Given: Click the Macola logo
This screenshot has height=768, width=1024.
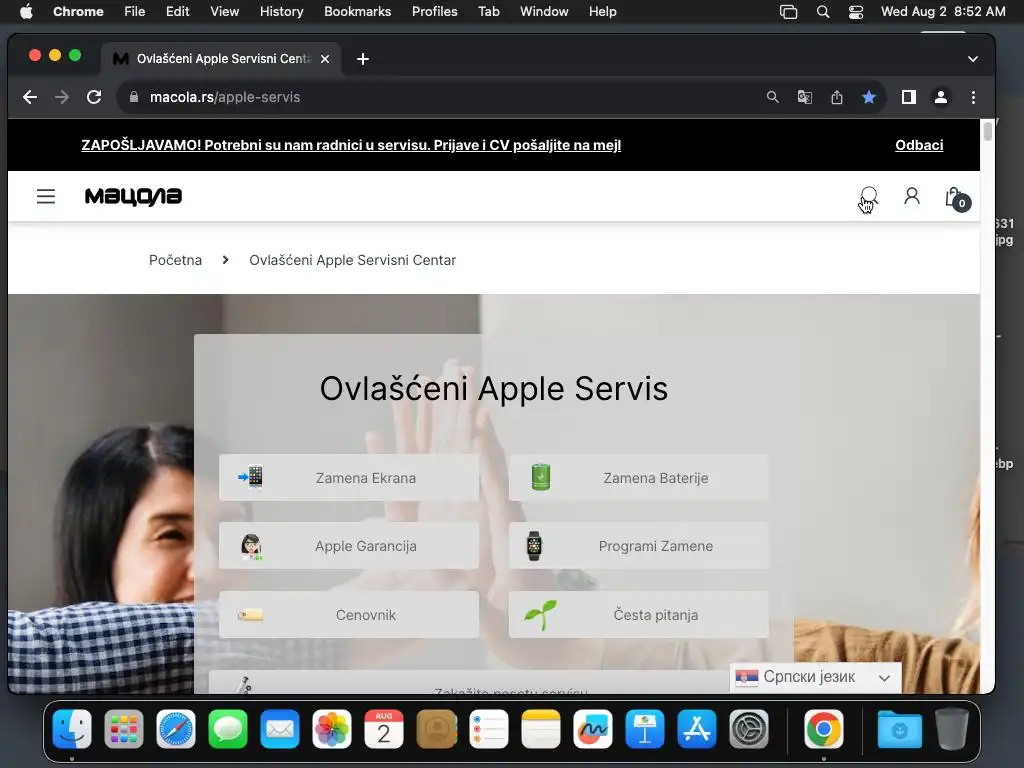Looking at the screenshot, I should tap(133, 196).
